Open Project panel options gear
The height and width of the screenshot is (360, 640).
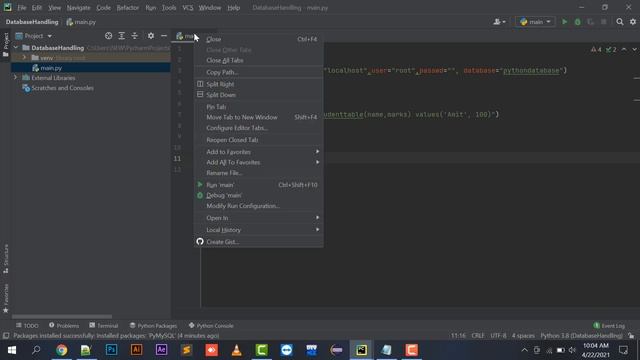coord(151,36)
